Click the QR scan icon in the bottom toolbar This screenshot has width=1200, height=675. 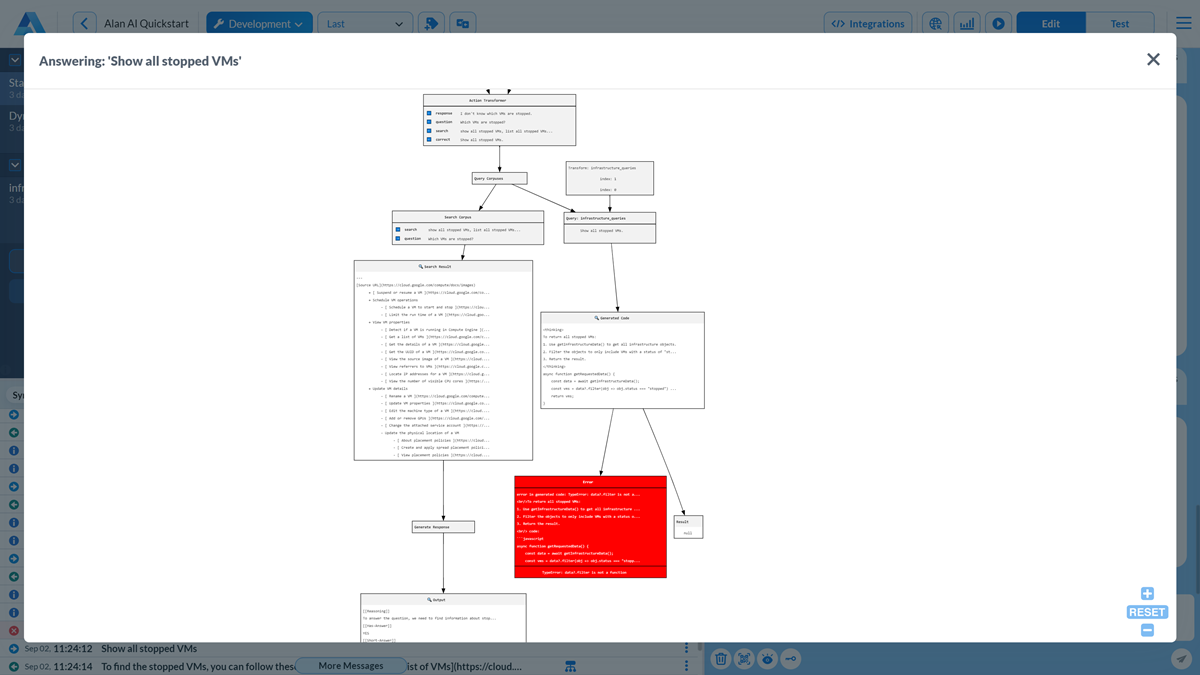click(743, 658)
